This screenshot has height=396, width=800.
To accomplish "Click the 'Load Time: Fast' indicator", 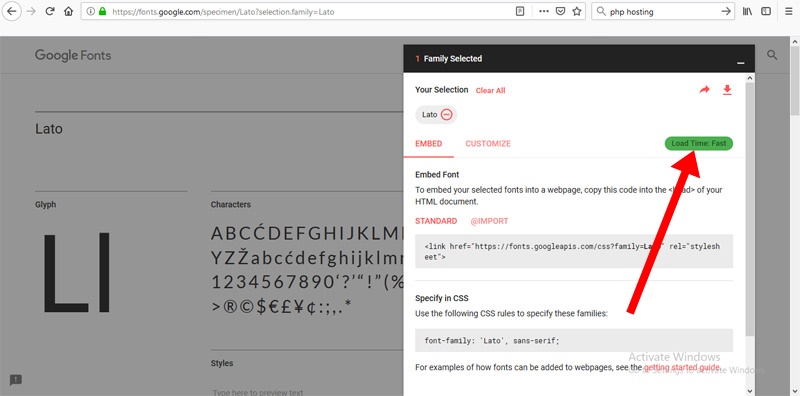I will [698, 143].
